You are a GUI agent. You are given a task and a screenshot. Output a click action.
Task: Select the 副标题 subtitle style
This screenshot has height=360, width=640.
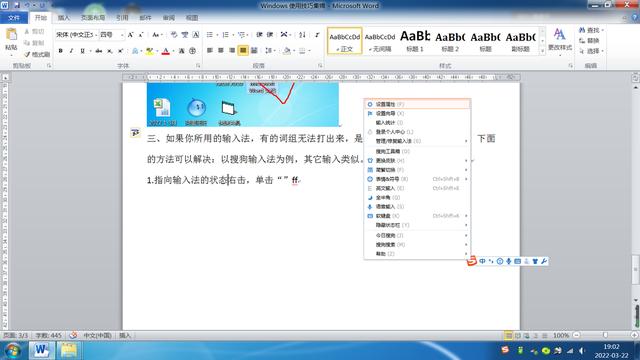[520, 41]
